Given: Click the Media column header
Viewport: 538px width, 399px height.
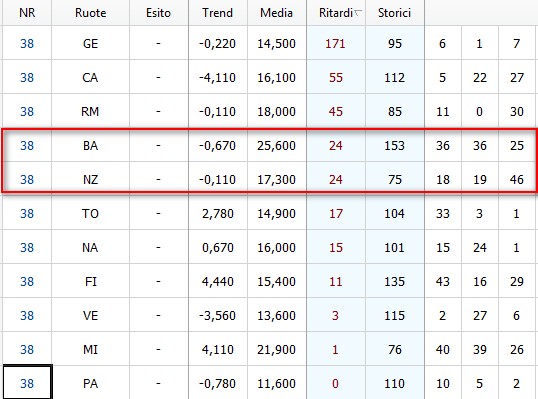Looking at the screenshot, I should point(277,13).
